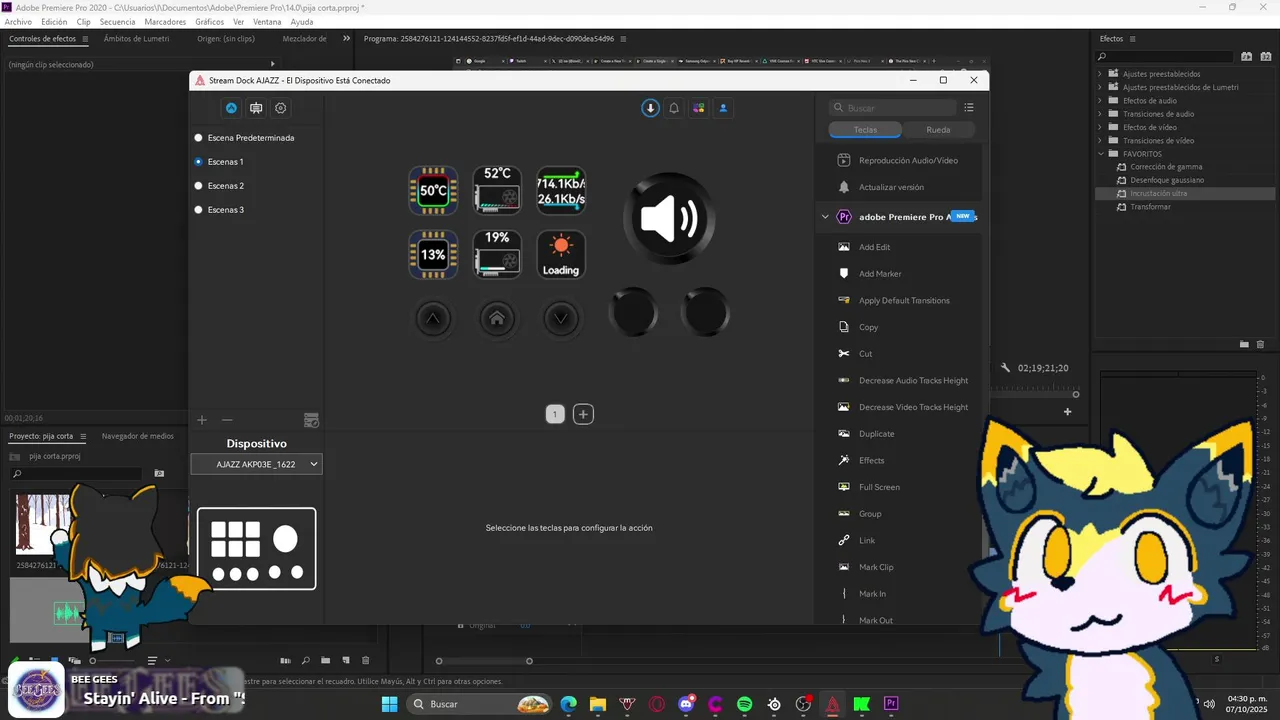Toggle list view icon beside Buscar field
Image resolution: width=1280 pixels, height=720 pixels.
coord(968,108)
